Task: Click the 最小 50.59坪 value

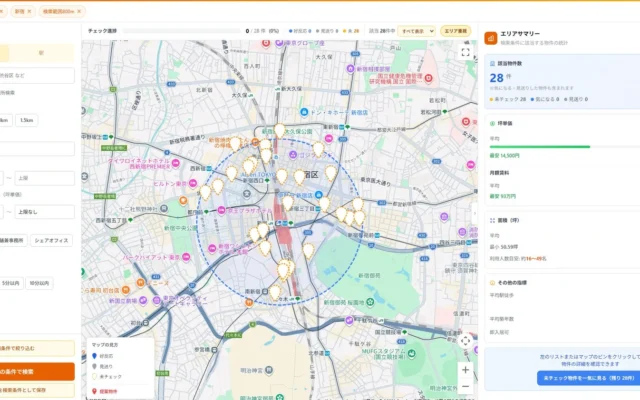Action: tap(504, 247)
